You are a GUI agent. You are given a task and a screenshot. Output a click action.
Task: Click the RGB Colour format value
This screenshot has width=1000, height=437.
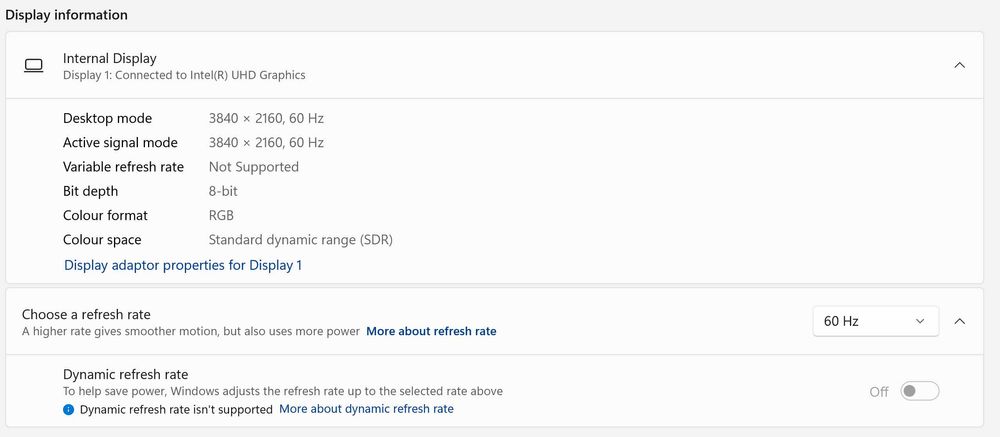221,215
